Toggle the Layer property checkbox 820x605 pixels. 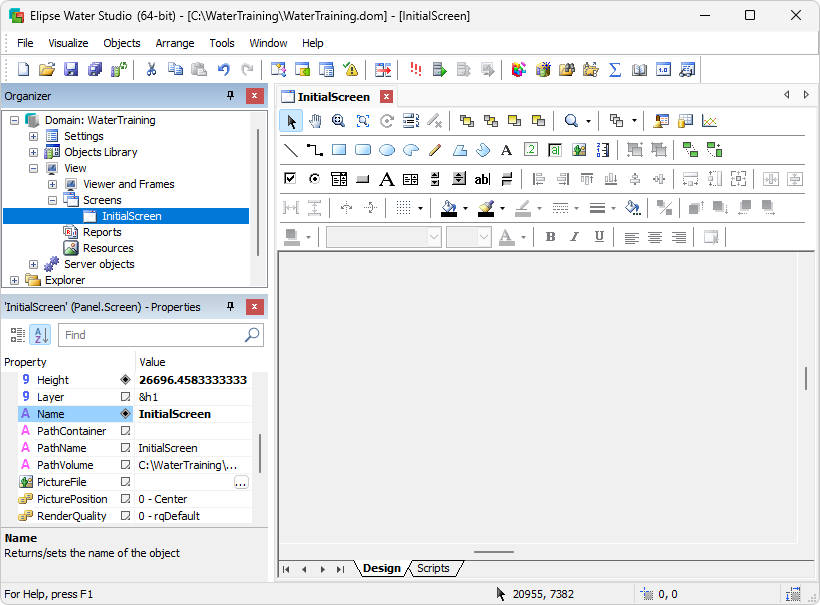(x=124, y=397)
